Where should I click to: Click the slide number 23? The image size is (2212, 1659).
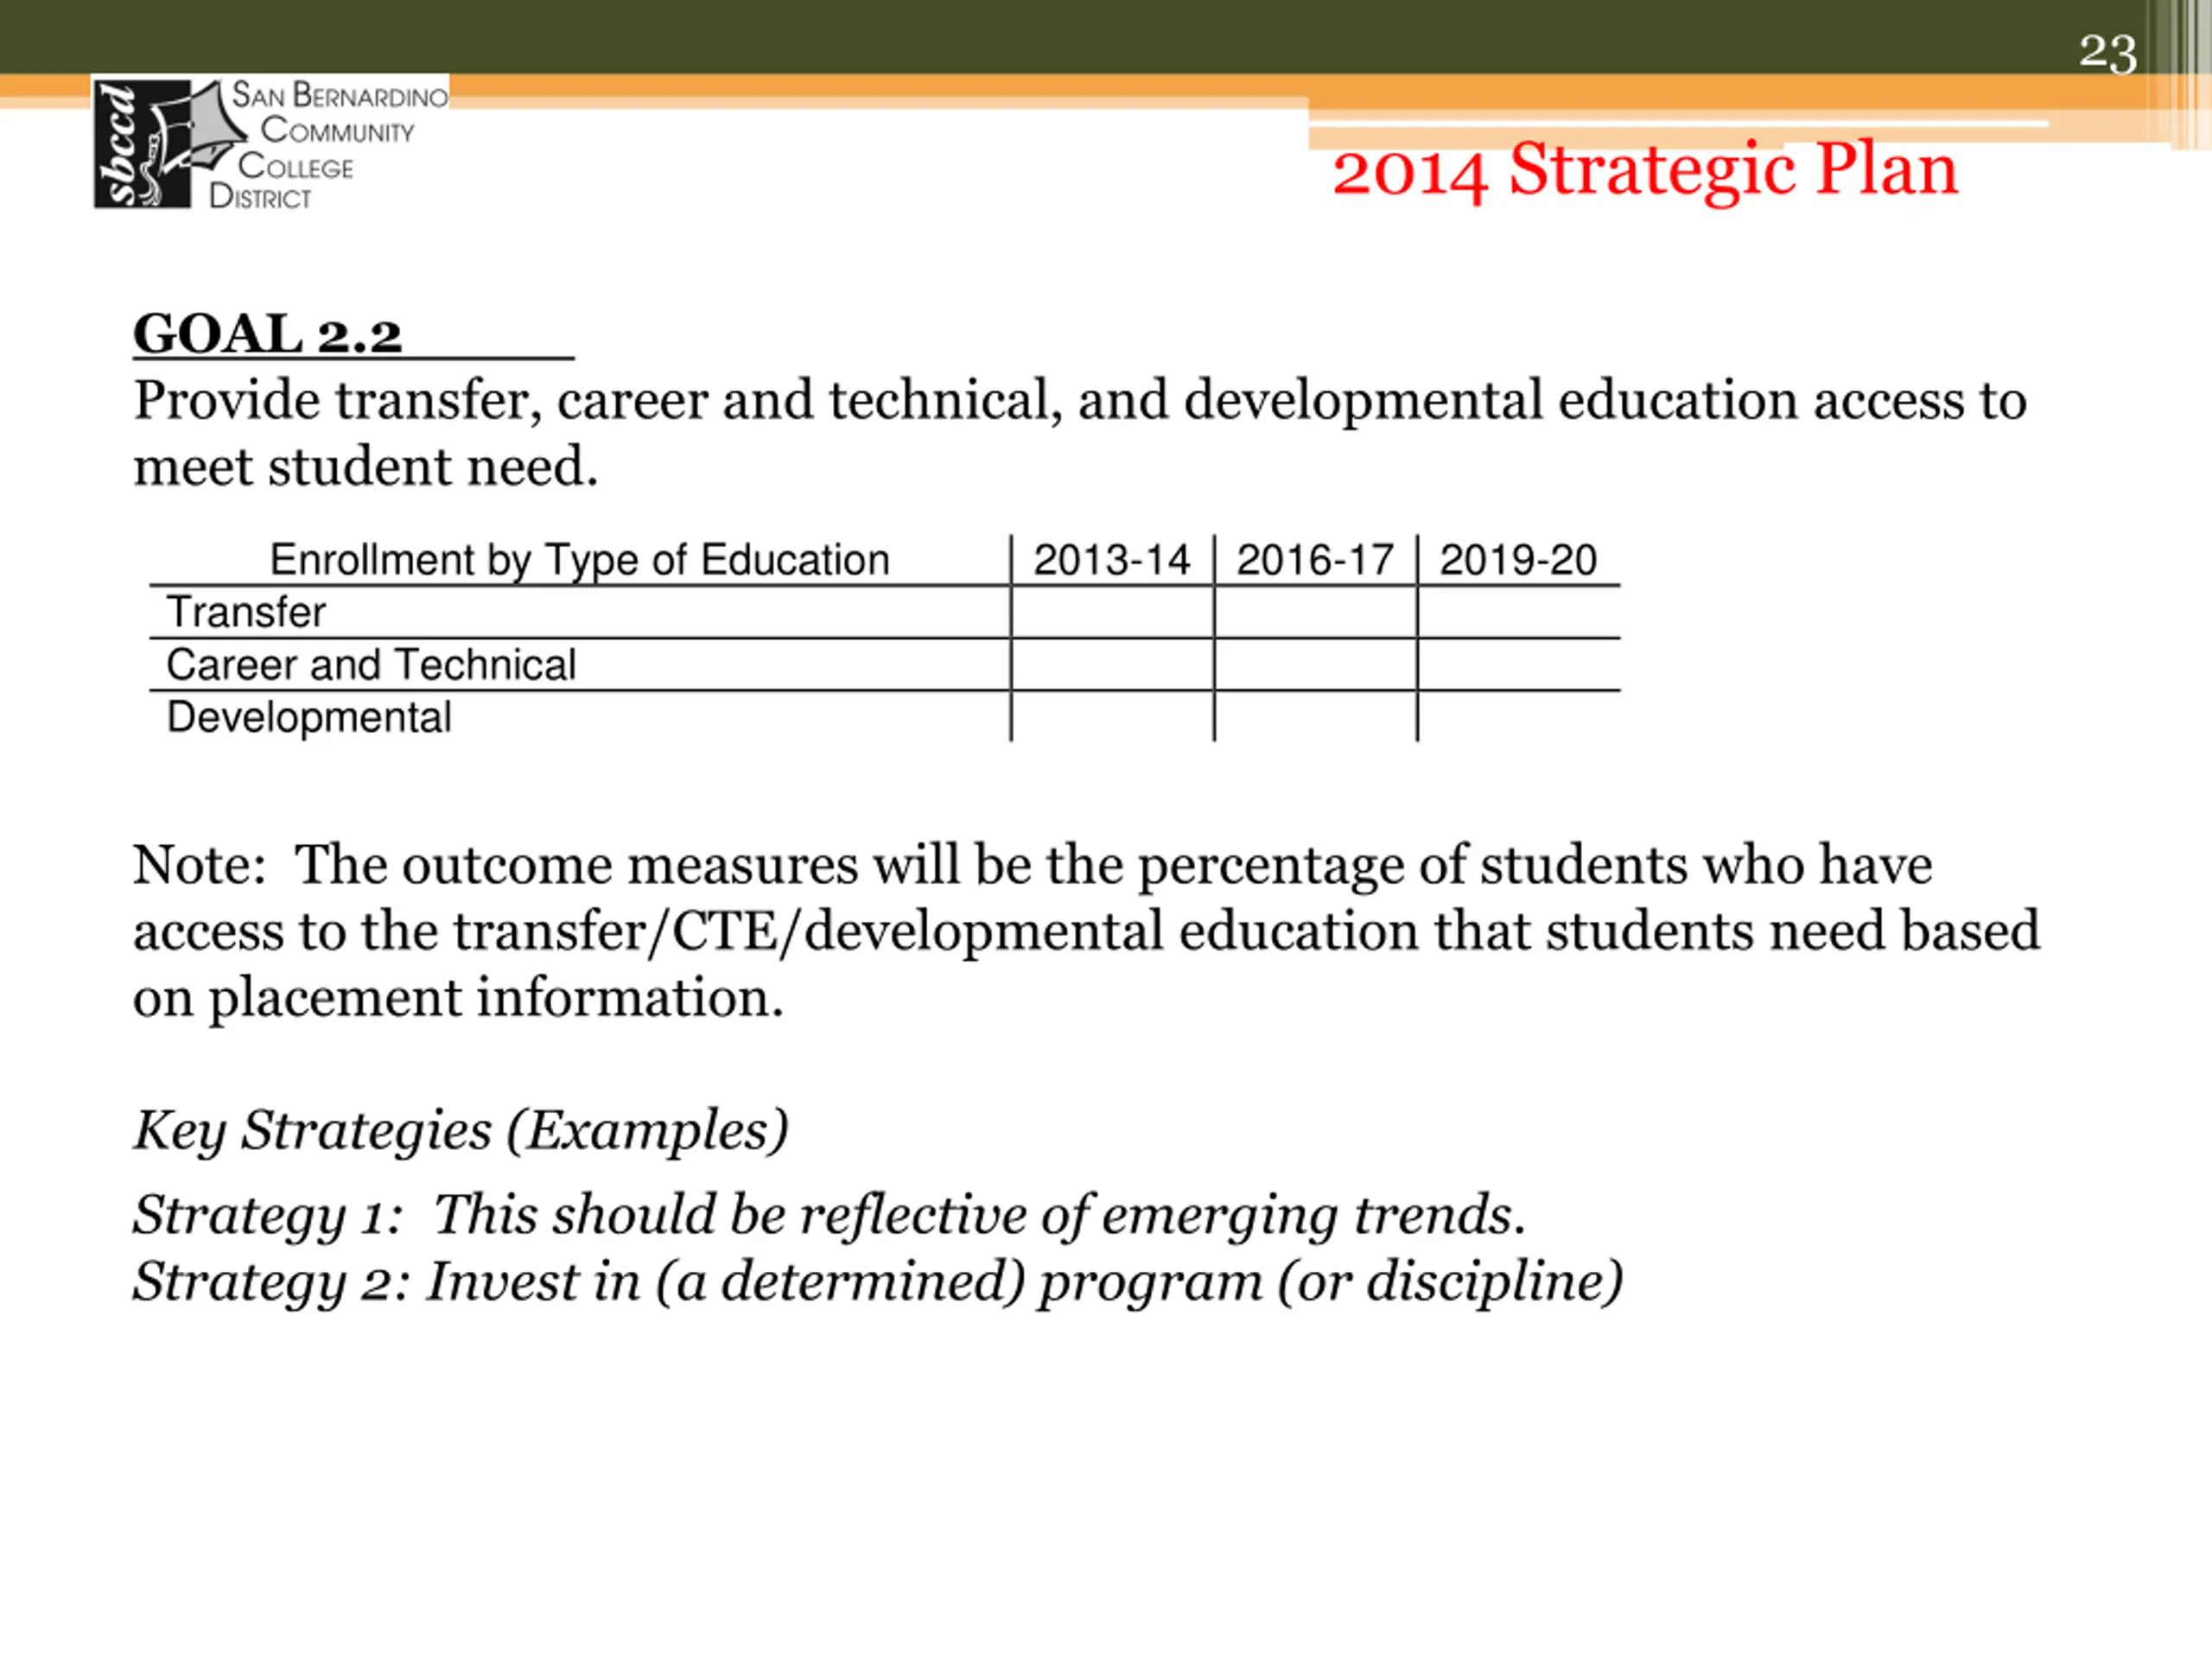point(2108,52)
